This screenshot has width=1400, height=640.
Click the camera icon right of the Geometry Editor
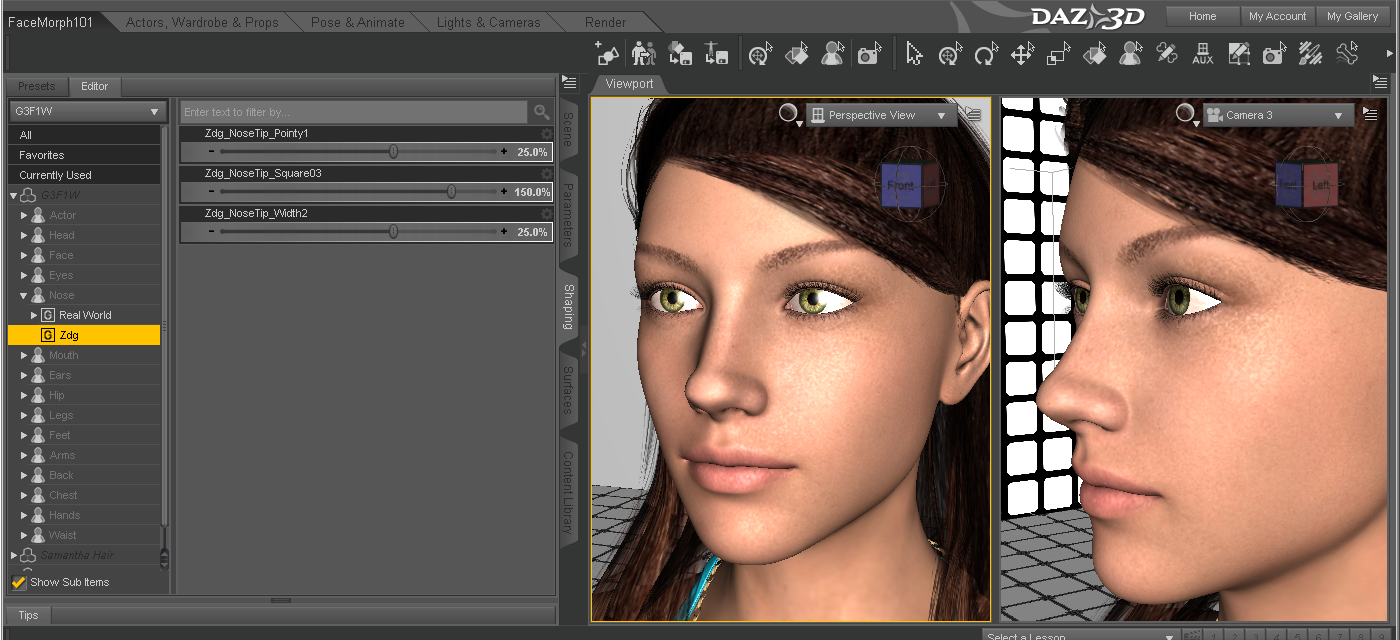(x=1274, y=53)
